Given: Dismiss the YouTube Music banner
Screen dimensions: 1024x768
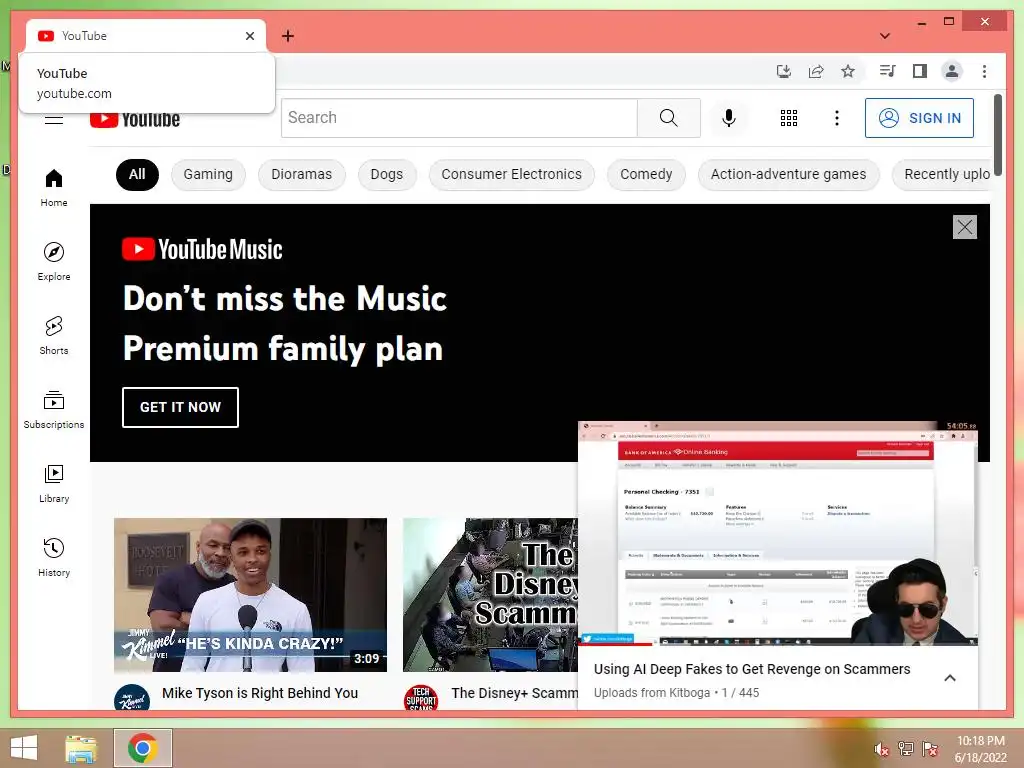Looking at the screenshot, I should point(965,227).
